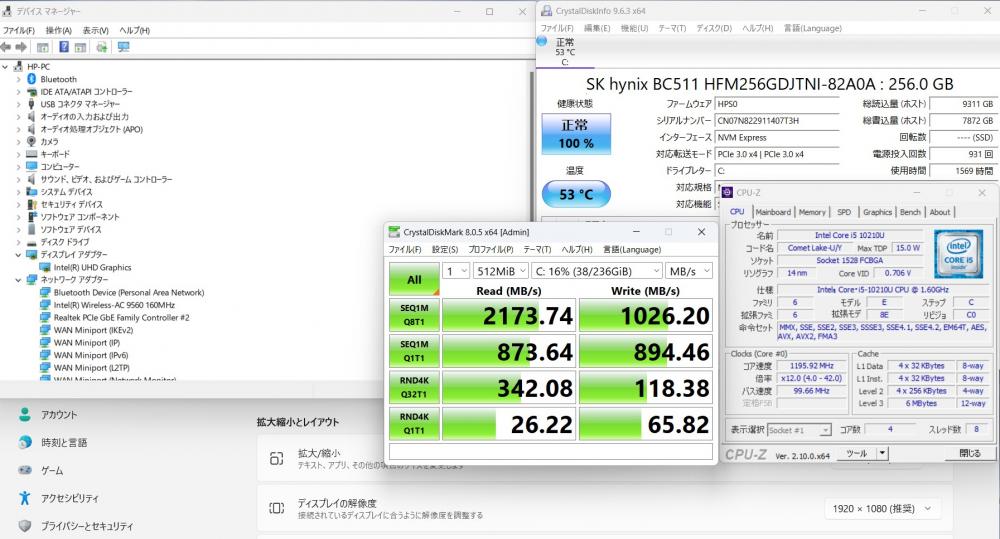Viewport: 1000px width, 539px height.
Task: Select the Camera (カメラ) device icon
Action: (x=32, y=142)
